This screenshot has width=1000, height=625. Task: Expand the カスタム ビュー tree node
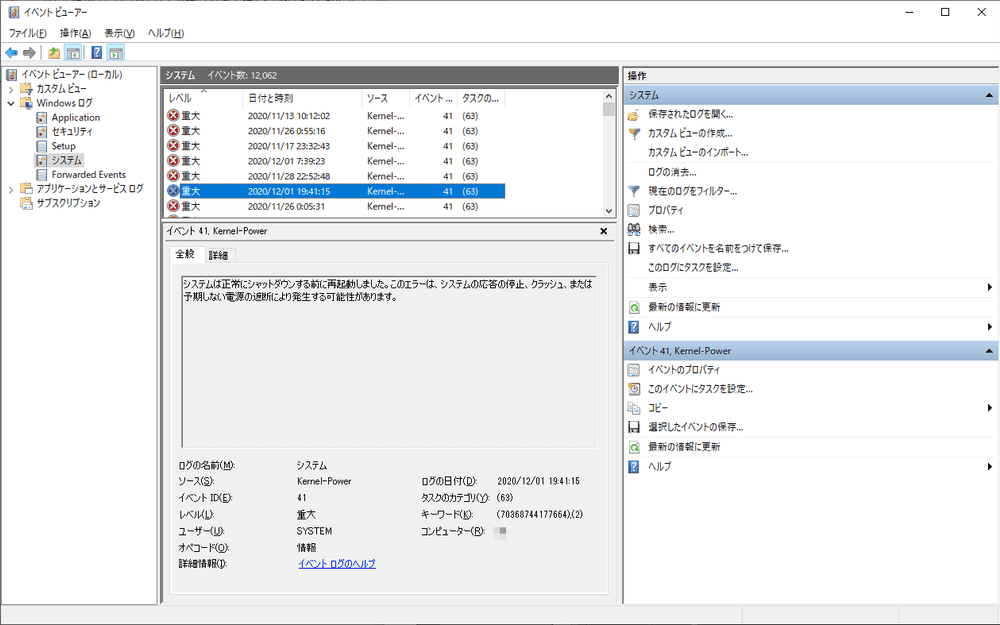[x=11, y=89]
